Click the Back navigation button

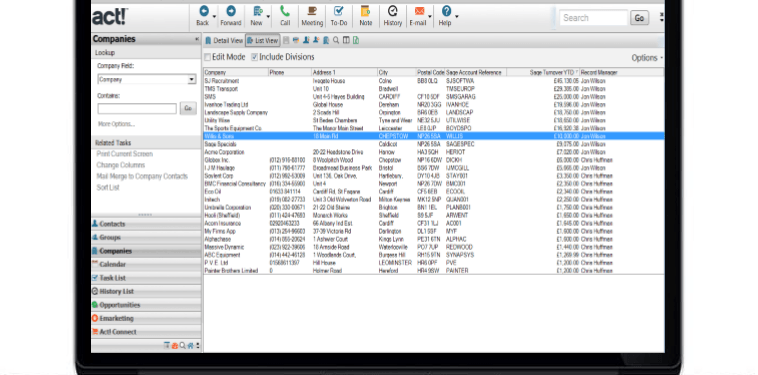[203, 16]
